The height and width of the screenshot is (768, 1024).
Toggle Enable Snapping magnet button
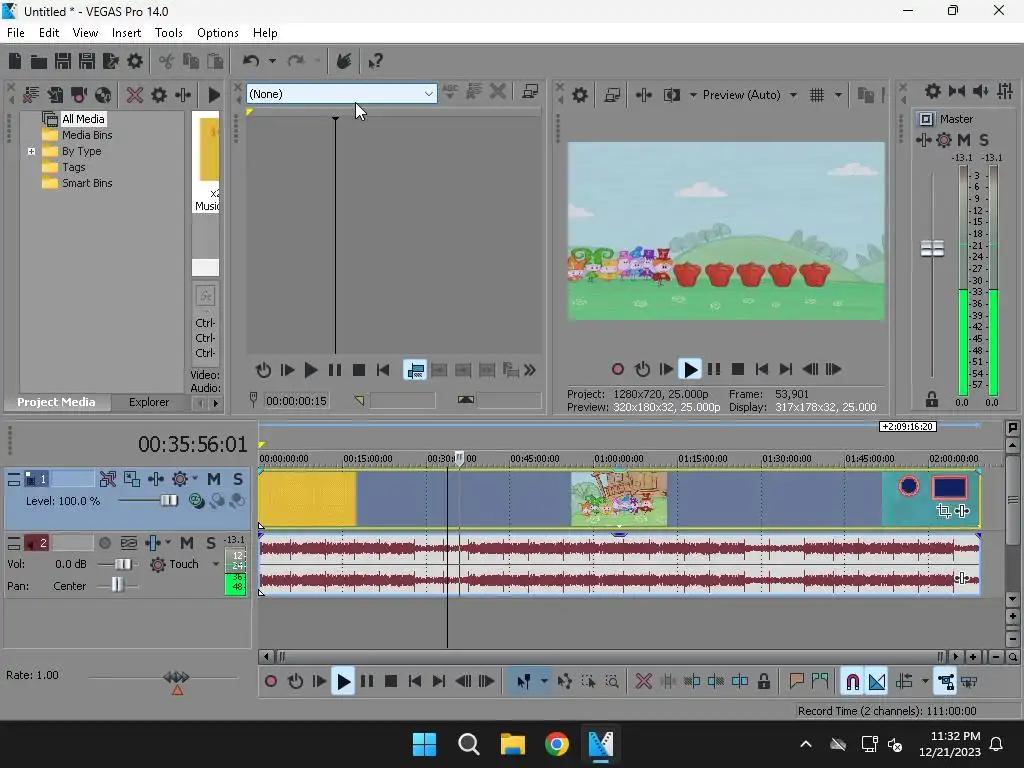click(x=852, y=682)
